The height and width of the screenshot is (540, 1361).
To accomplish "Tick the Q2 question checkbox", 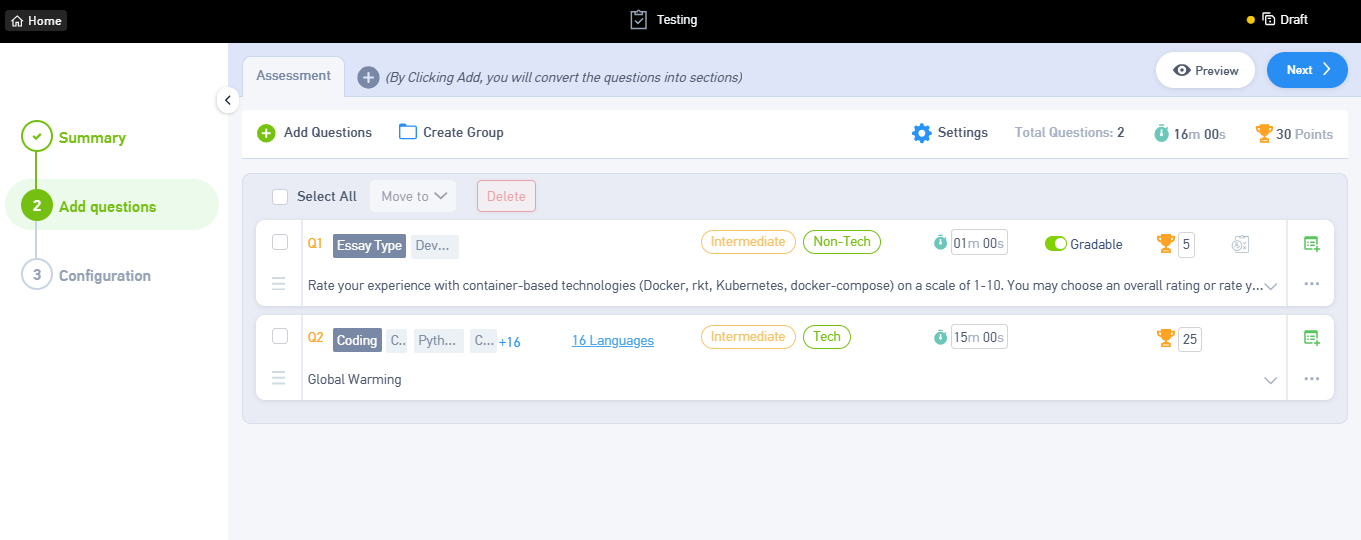I will (x=280, y=336).
